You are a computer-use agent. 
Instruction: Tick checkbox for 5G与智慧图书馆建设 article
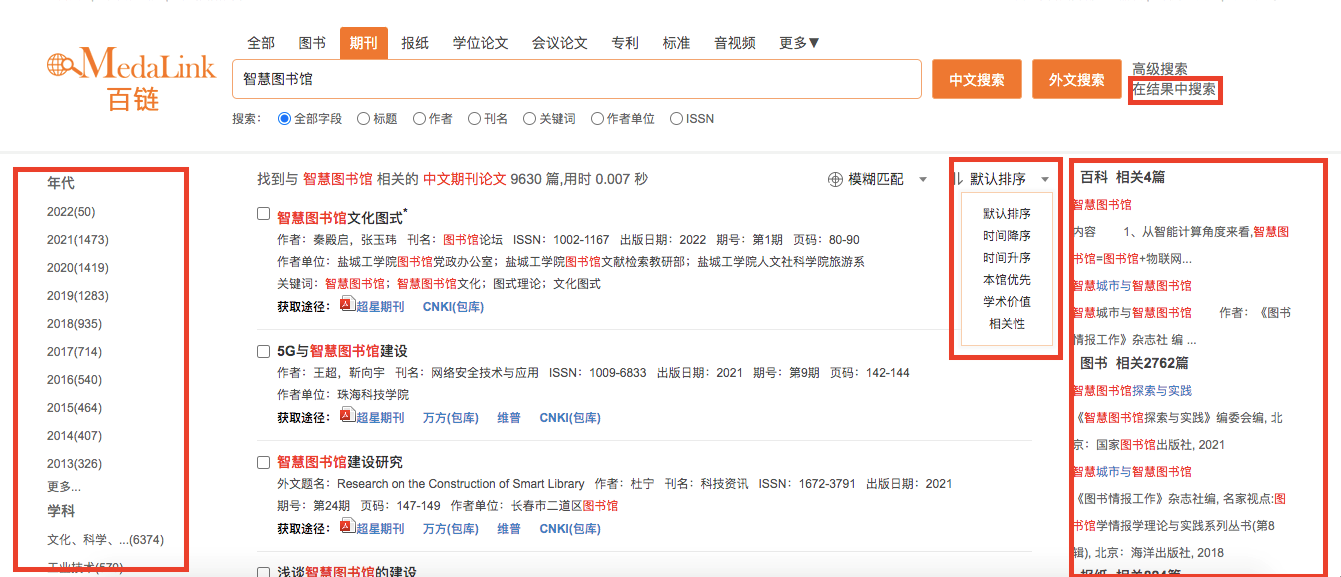(x=263, y=351)
